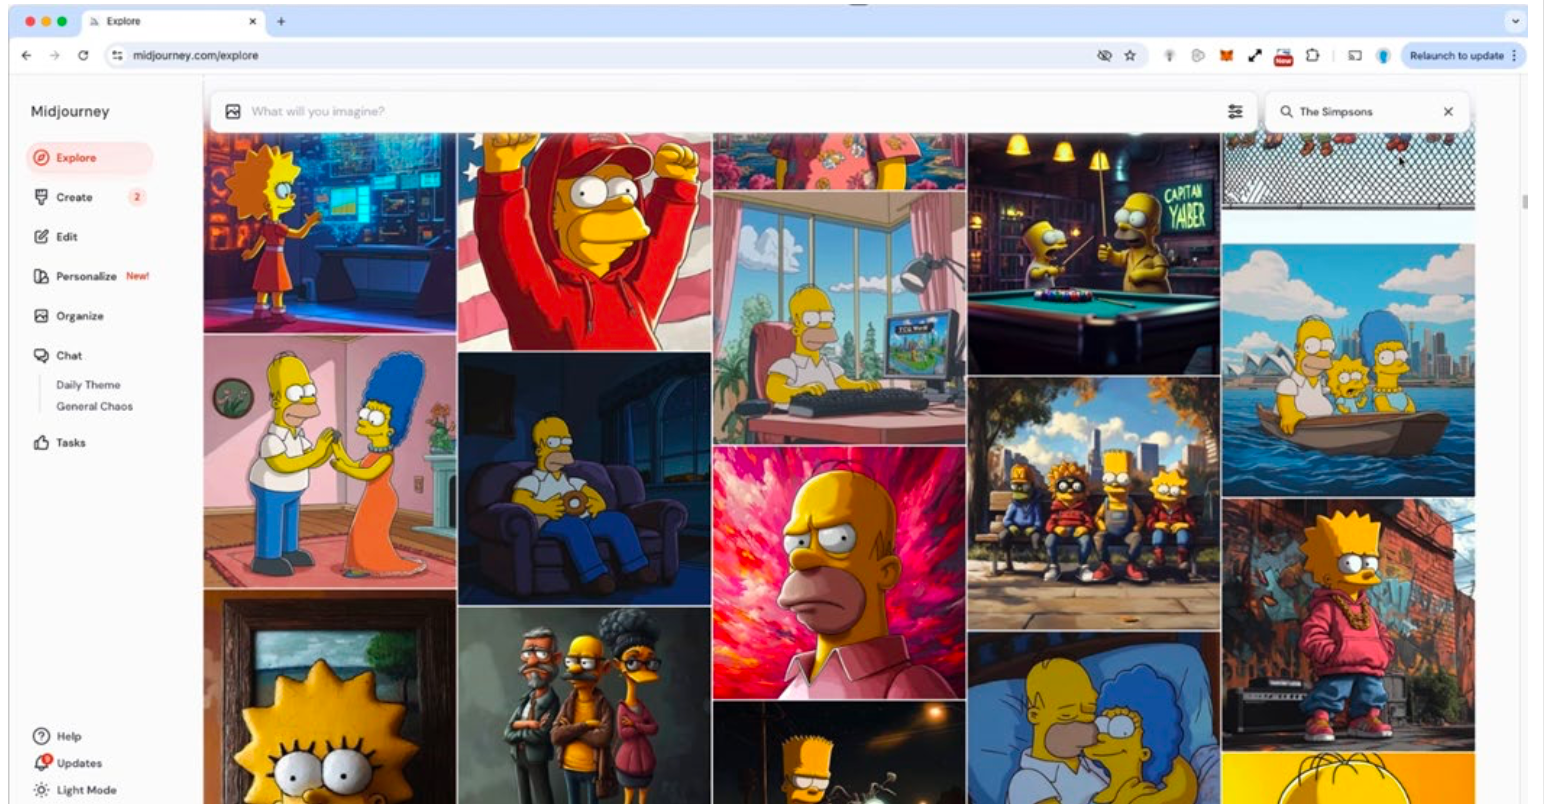Open Homer pink background portrait

(x=839, y=573)
